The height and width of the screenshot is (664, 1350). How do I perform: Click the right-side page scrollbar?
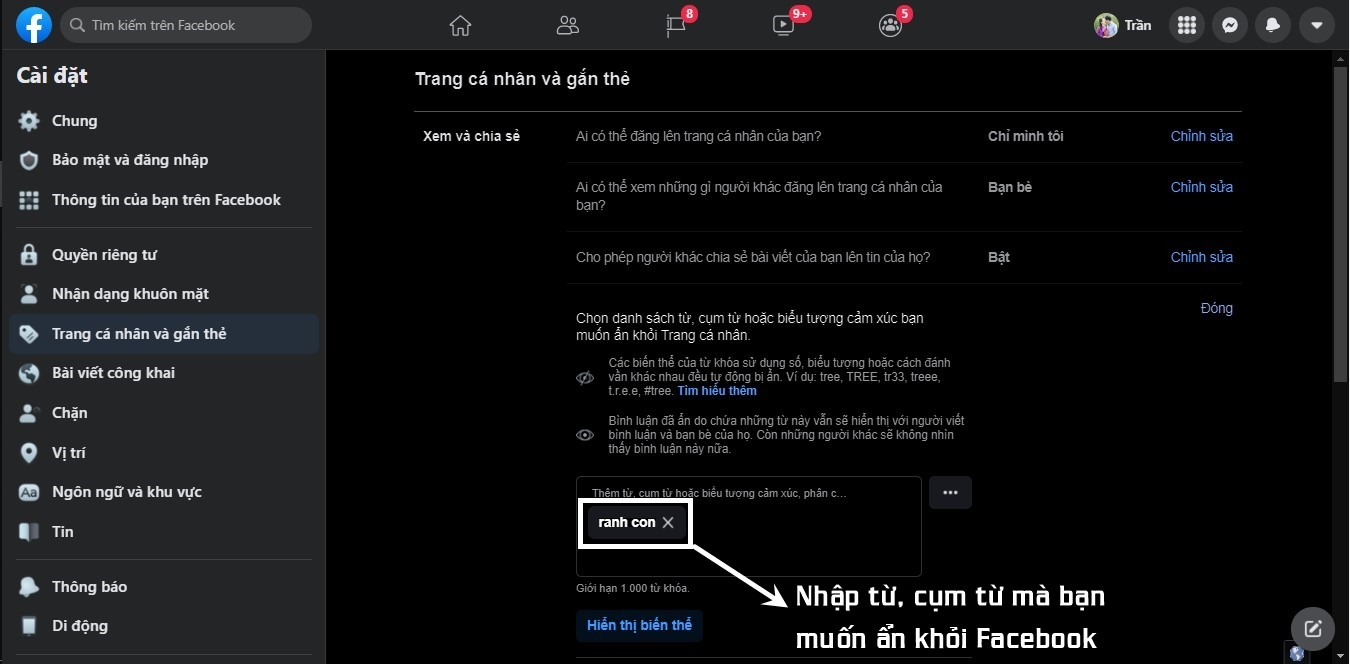coord(1340,220)
